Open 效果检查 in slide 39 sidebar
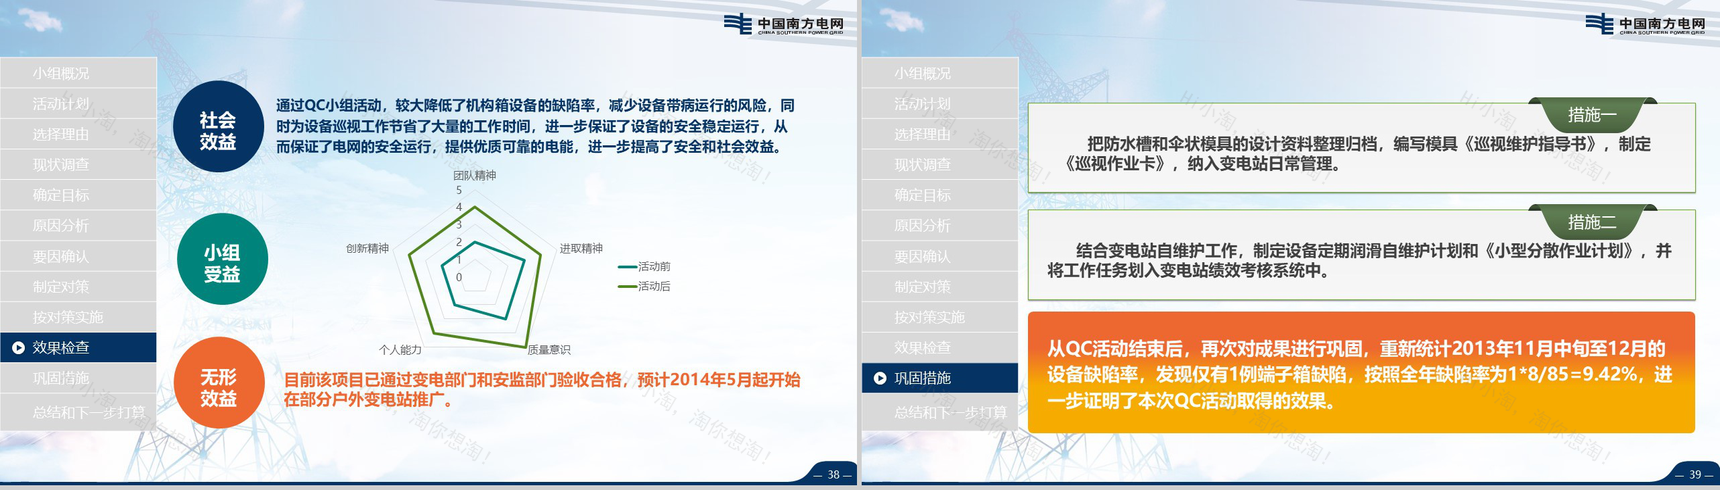This screenshot has height=490, width=1720. (940, 348)
